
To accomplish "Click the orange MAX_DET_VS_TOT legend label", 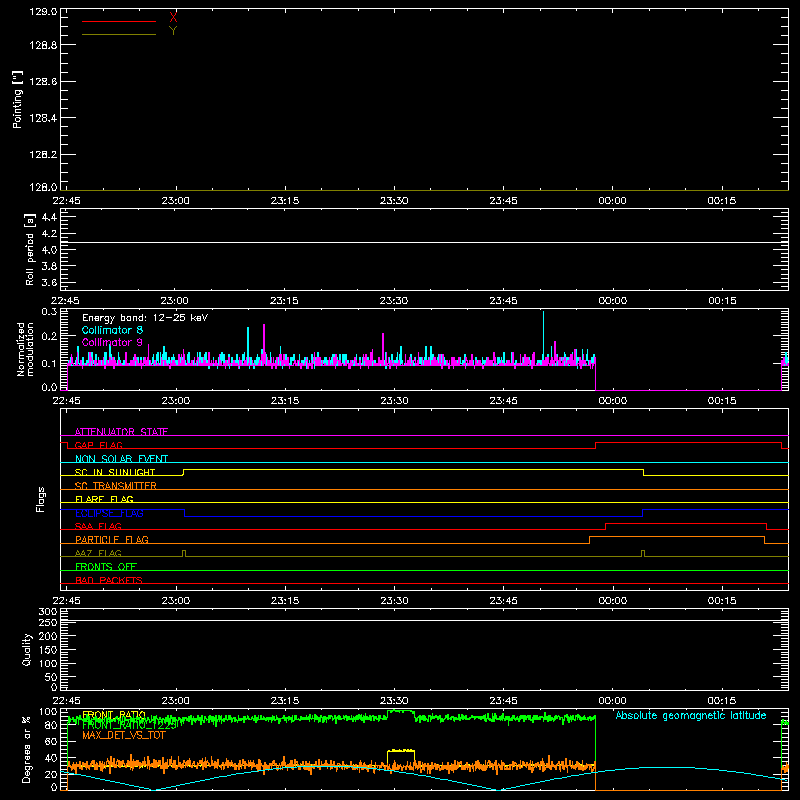I will tap(124, 735).
